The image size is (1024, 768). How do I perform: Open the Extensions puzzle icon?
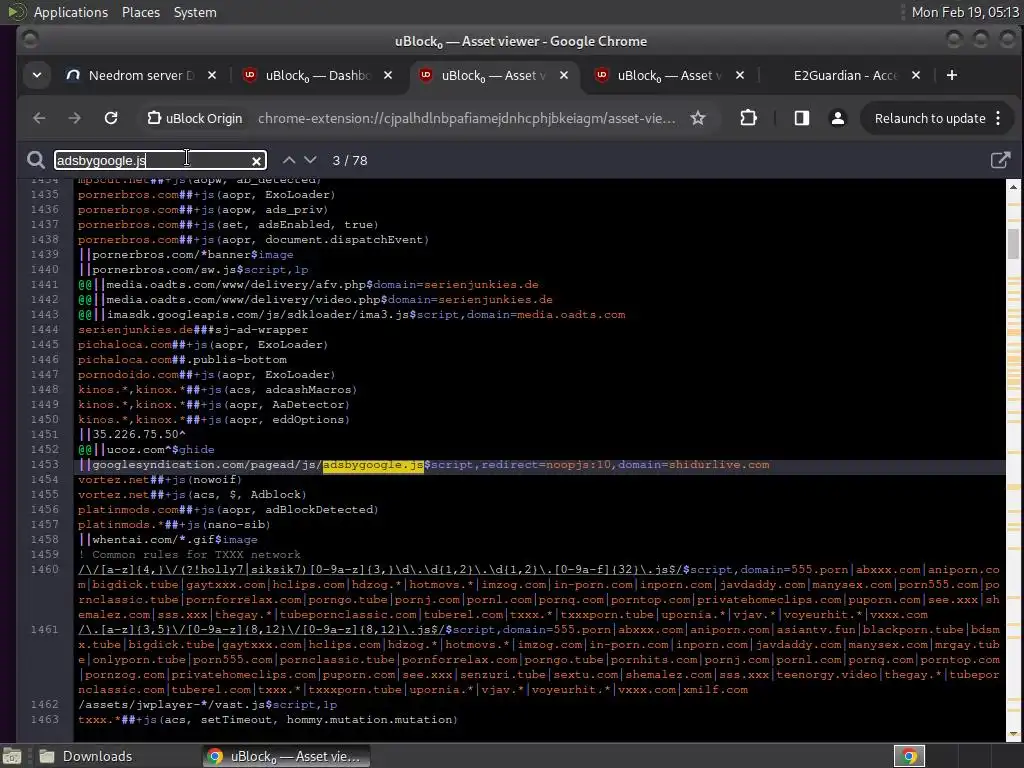(x=748, y=118)
